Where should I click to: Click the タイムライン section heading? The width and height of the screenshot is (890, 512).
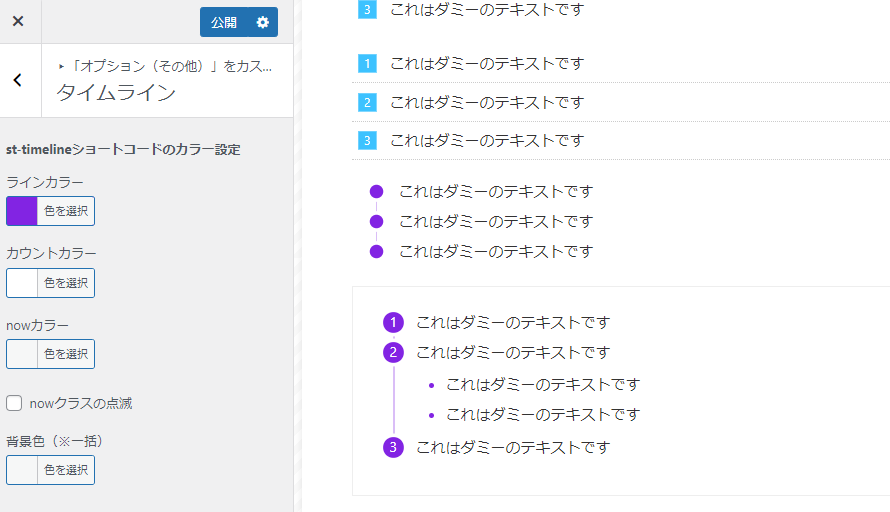tap(116, 93)
